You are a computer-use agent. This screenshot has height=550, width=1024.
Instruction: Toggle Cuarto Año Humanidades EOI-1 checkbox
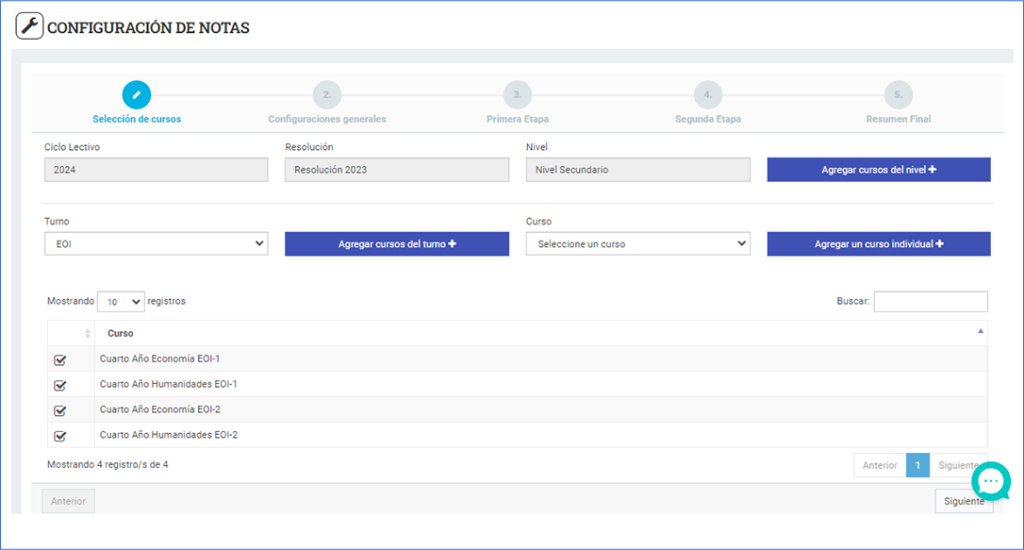pyautogui.click(x=60, y=385)
